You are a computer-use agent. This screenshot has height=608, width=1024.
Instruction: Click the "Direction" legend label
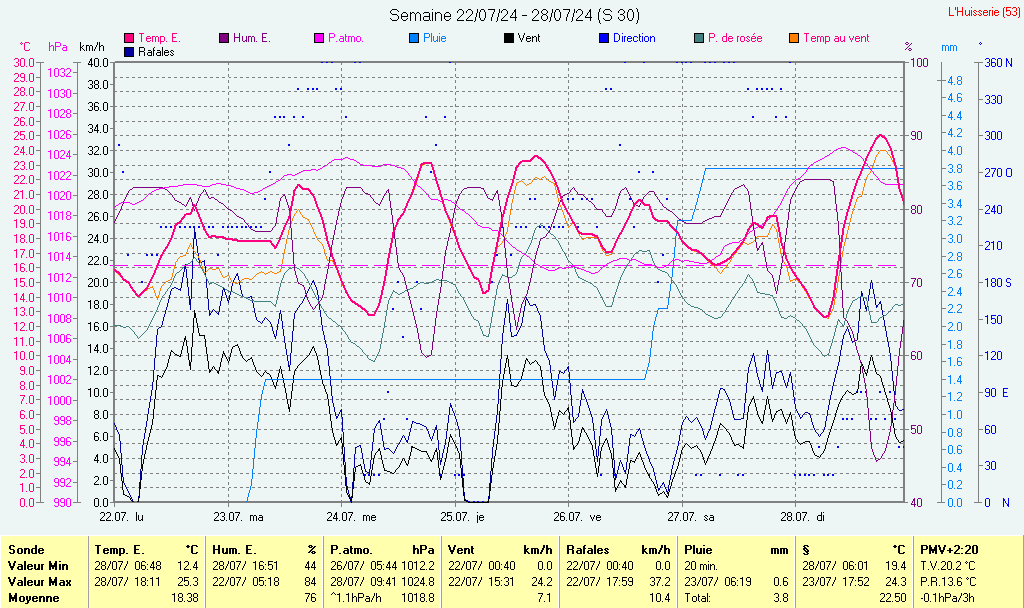click(x=634, y=39)
